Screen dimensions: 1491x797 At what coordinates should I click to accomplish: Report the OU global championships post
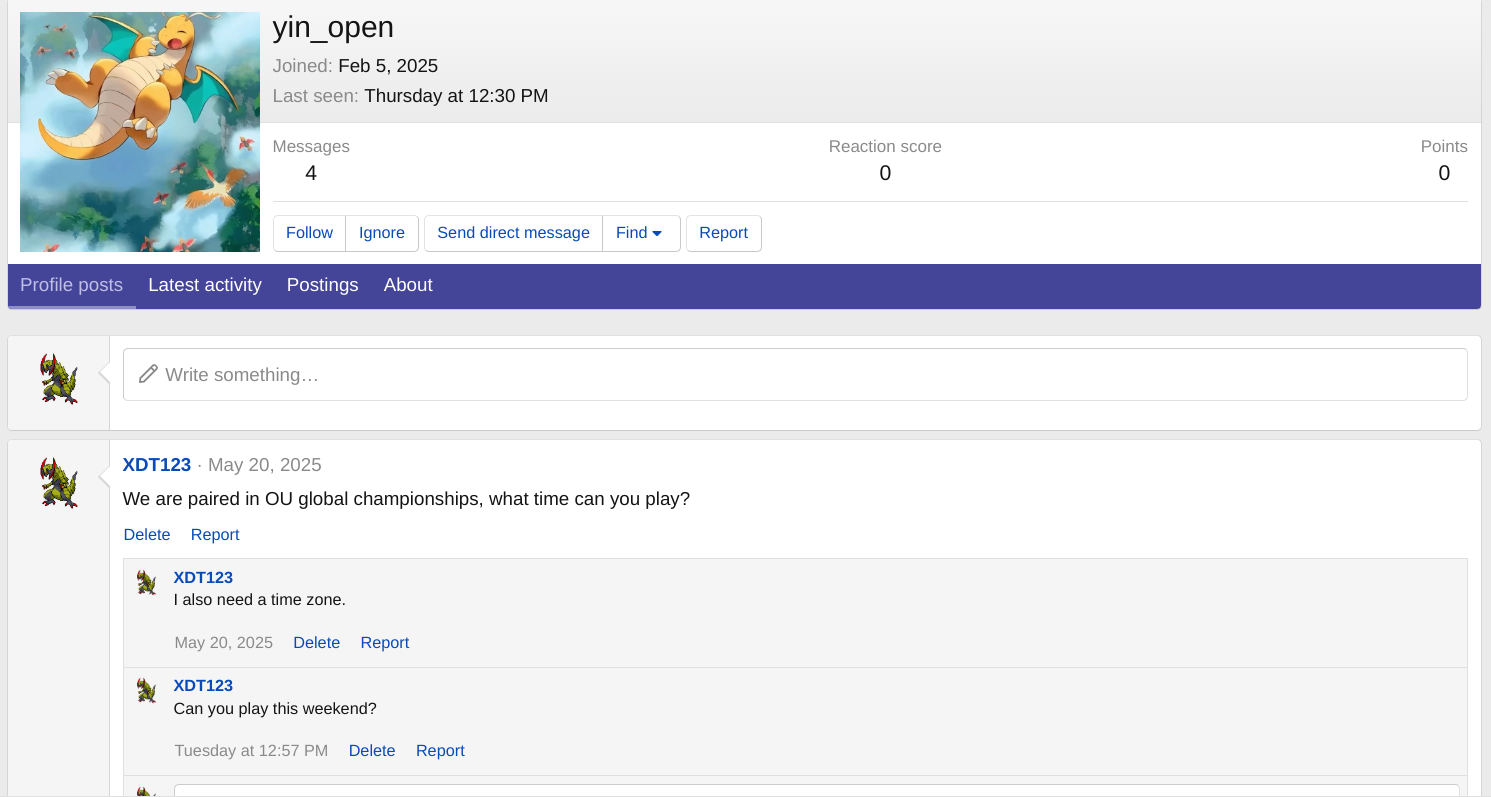(215, 535)
